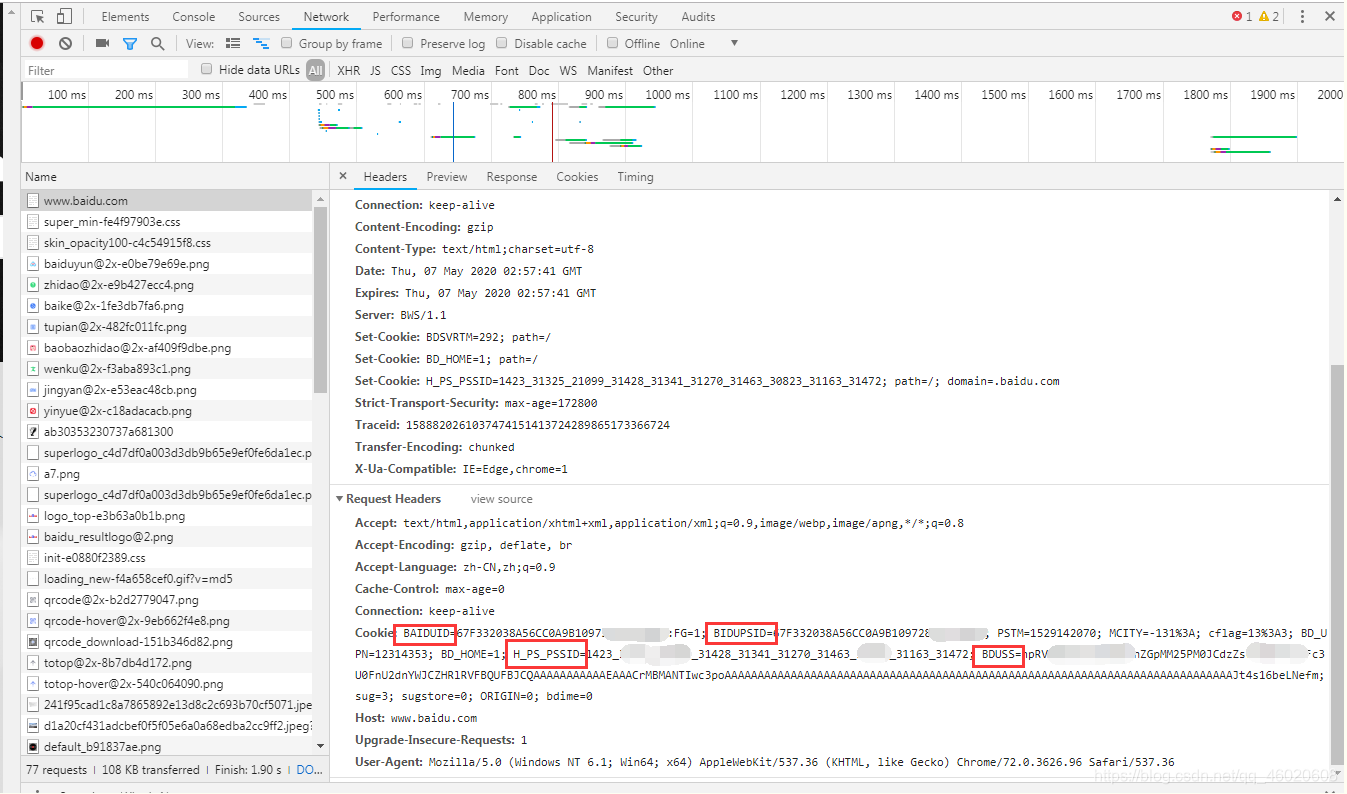Open the request Cookies tab
Viewport: 1347px width, 794px height.
(577, 177)
